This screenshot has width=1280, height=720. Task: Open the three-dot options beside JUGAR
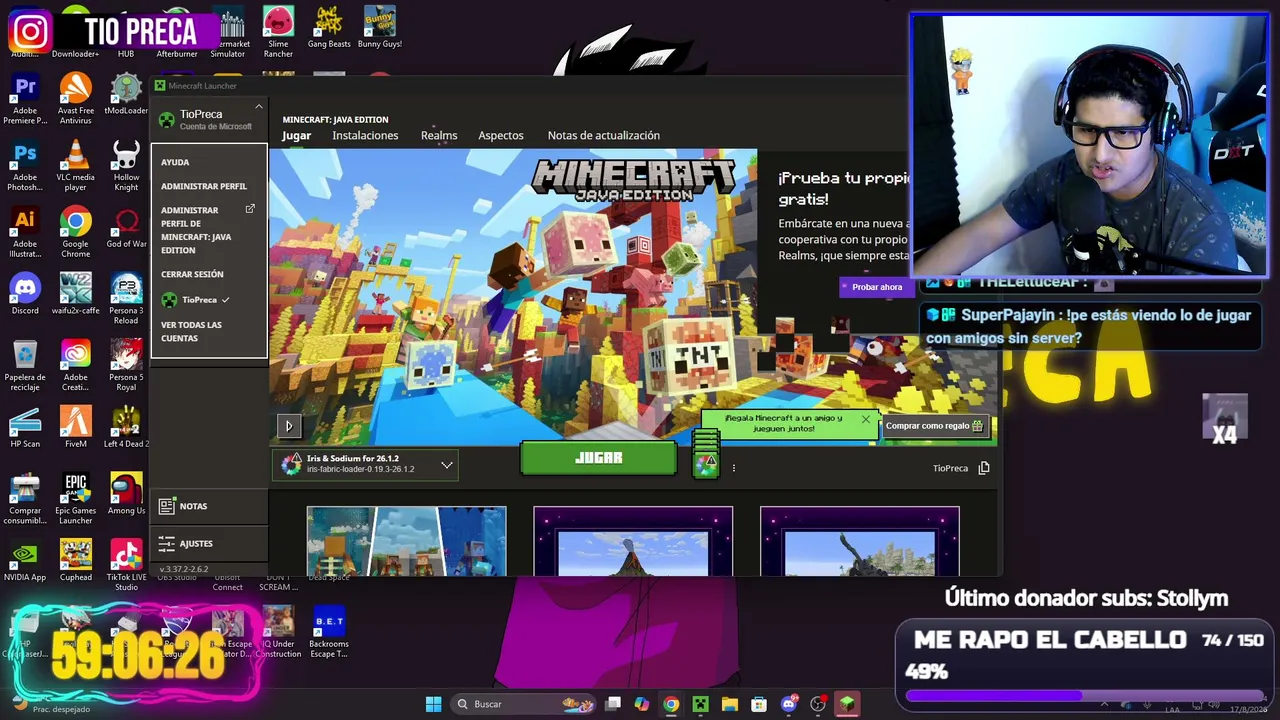point(733,468)
